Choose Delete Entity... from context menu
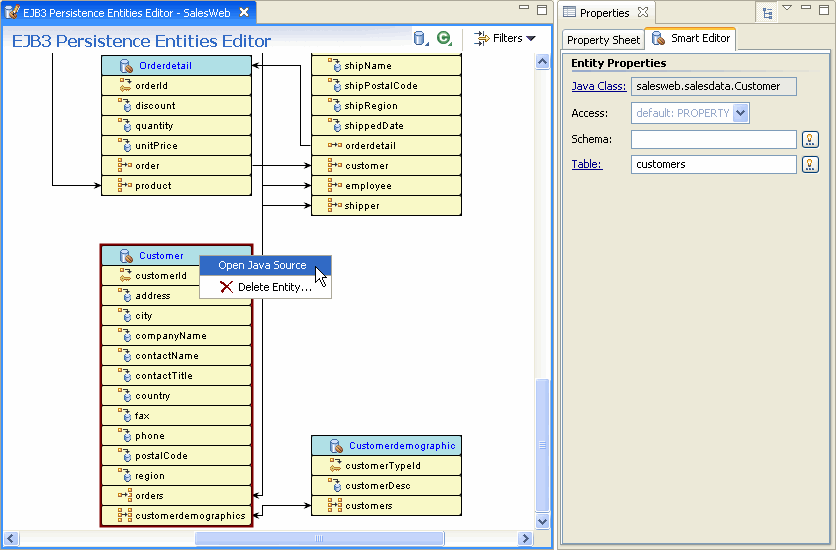This screenshot has height=550, width=836. [266, 287]
